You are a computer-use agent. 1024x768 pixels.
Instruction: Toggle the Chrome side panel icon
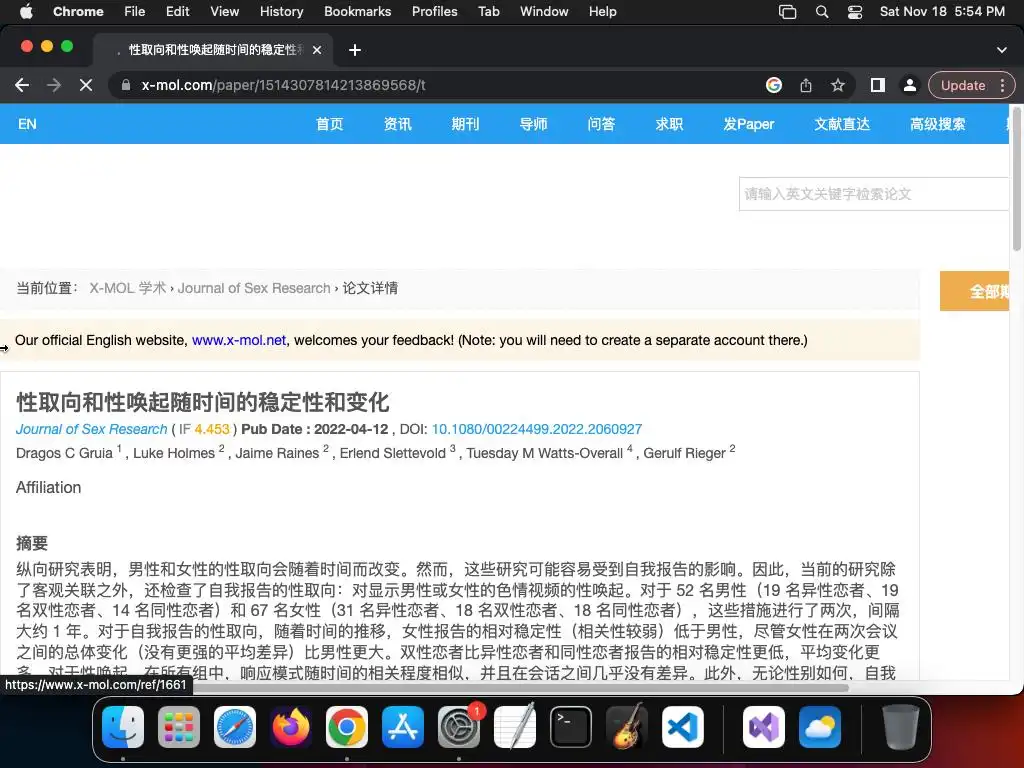(x=878, y=86)
